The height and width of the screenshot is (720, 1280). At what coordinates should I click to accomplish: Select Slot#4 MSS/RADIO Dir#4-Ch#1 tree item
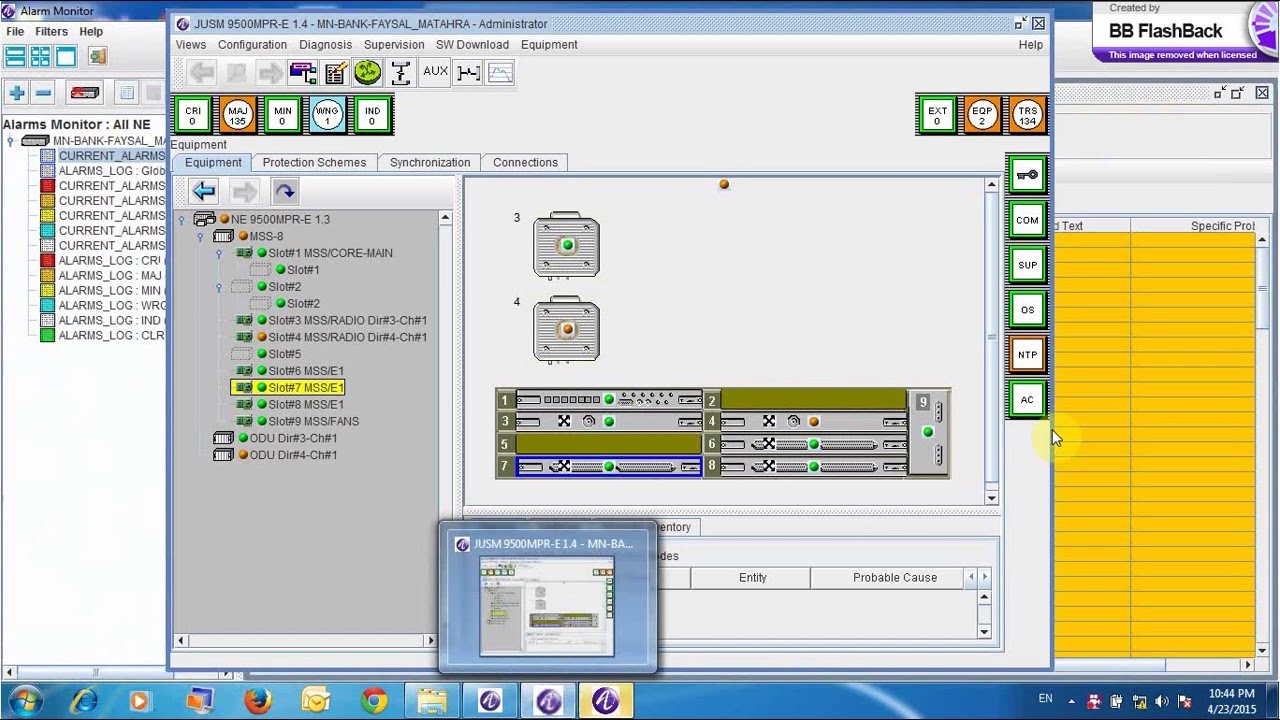pos(347,338)
